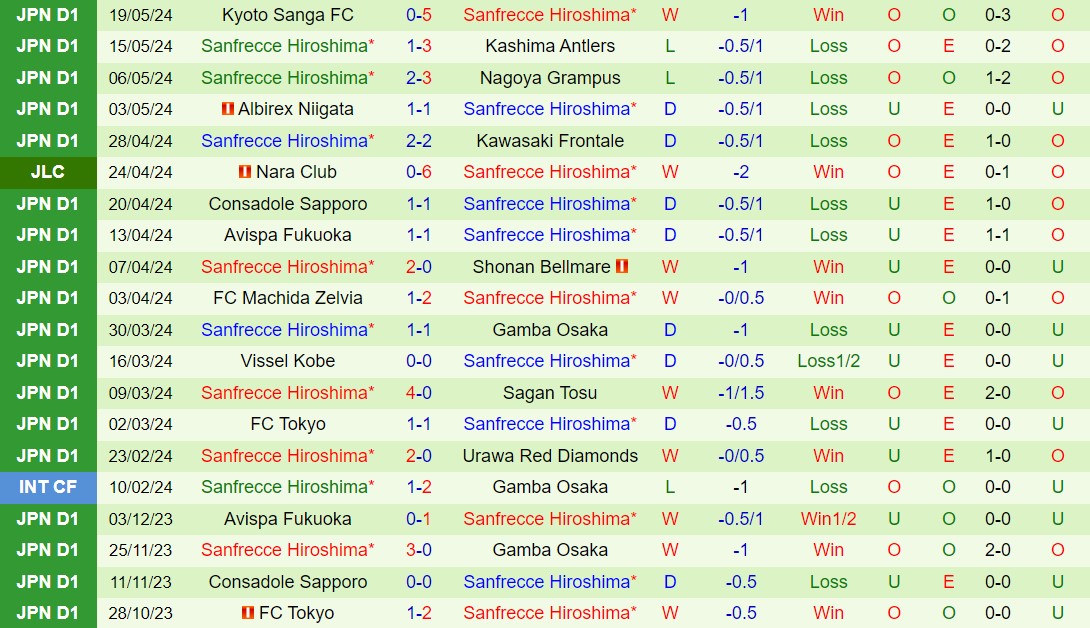
Task: Open the 0-6 score against Nara Club
Action: click(x=419, y=172)
